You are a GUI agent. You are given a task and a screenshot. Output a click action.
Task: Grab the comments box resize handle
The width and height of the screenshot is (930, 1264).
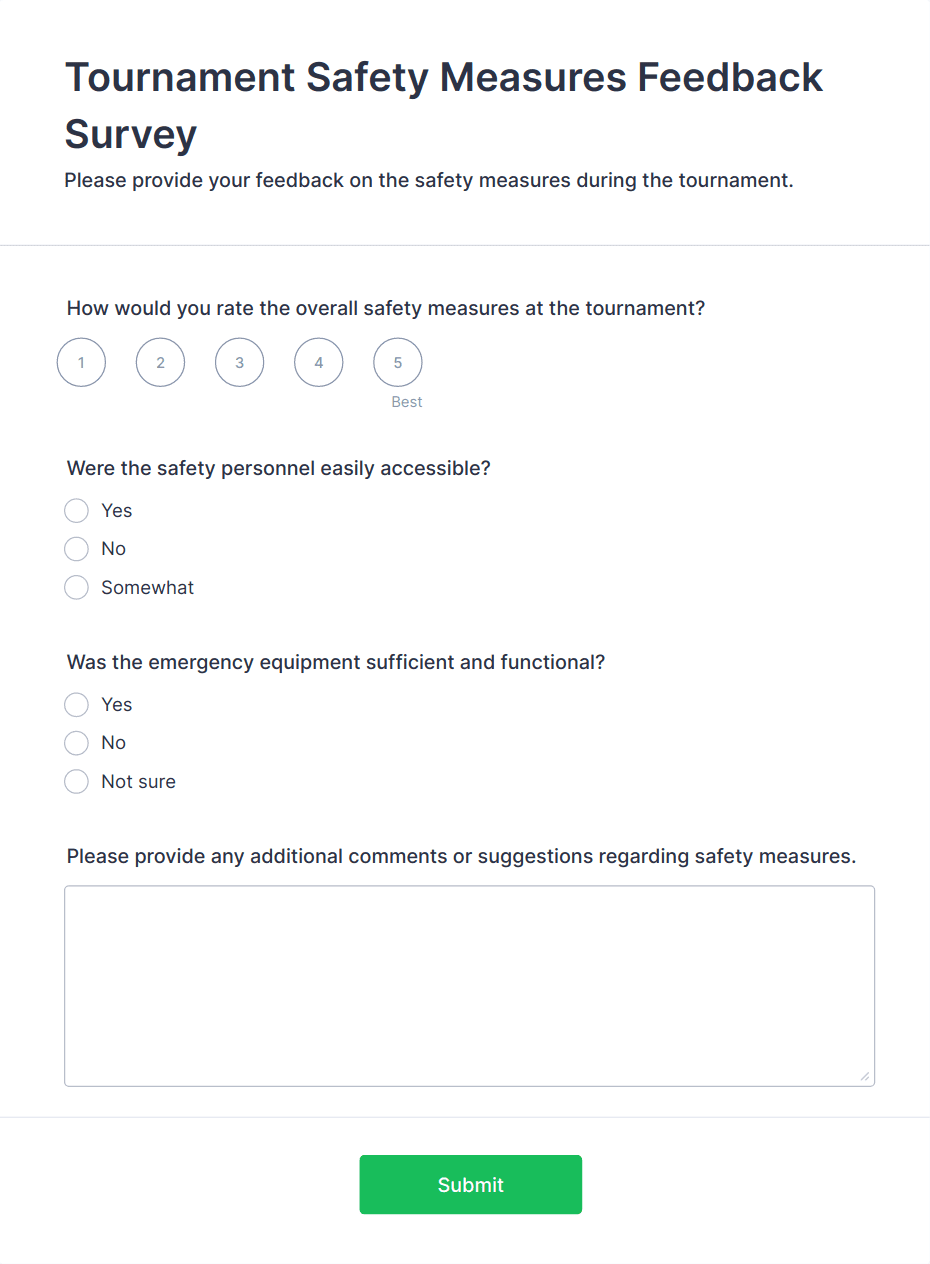coord(865,1077)
